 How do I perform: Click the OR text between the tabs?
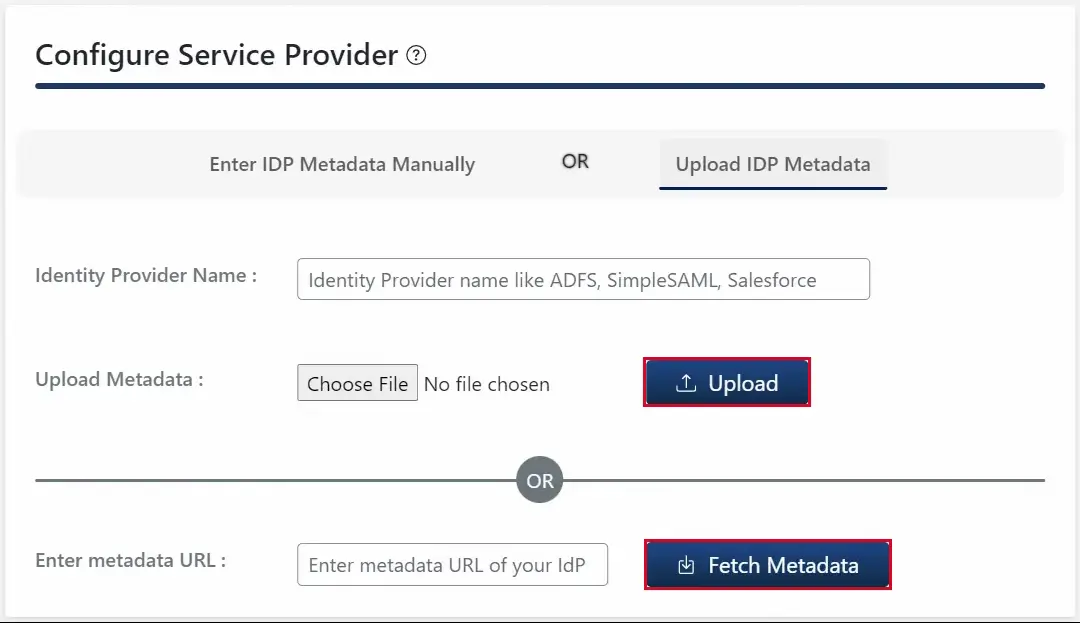click(x=575, y=161)
